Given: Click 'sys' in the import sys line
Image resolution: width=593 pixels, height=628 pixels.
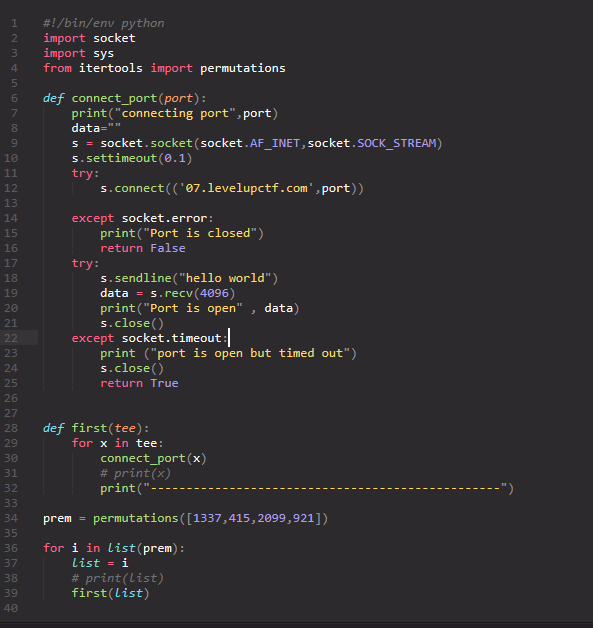Looking at the screenshot, I should (x=103, y=53).
